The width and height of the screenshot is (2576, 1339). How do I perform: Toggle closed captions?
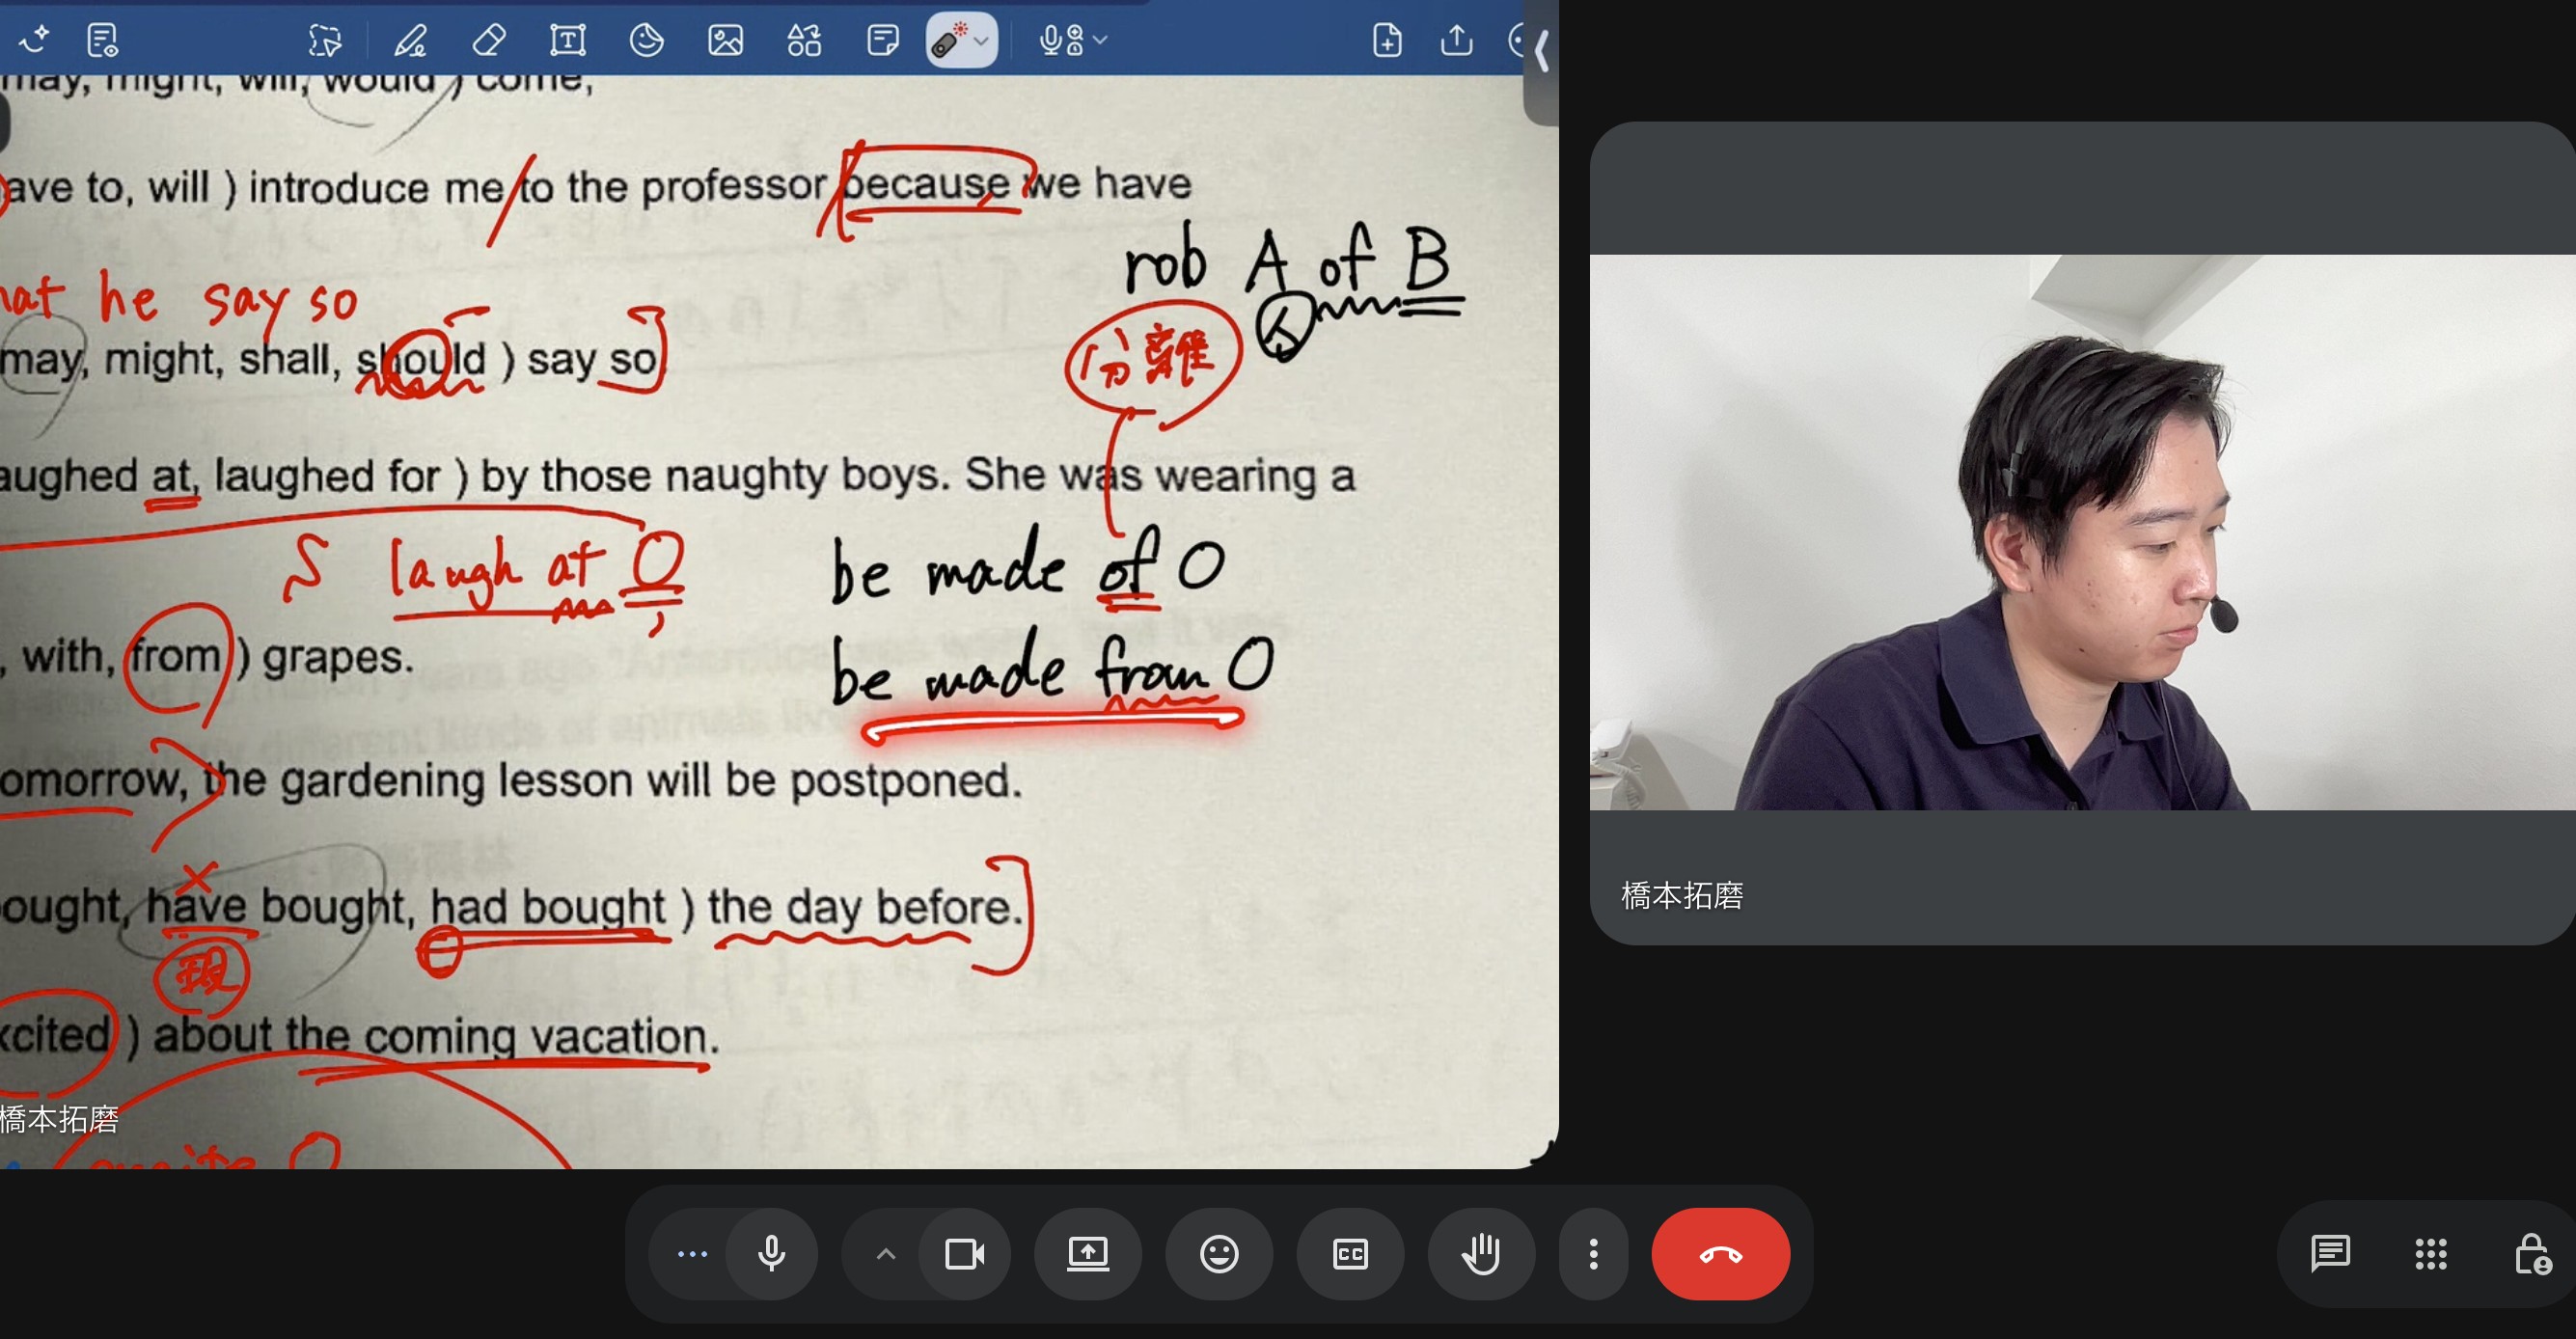click(1350, 1254)
